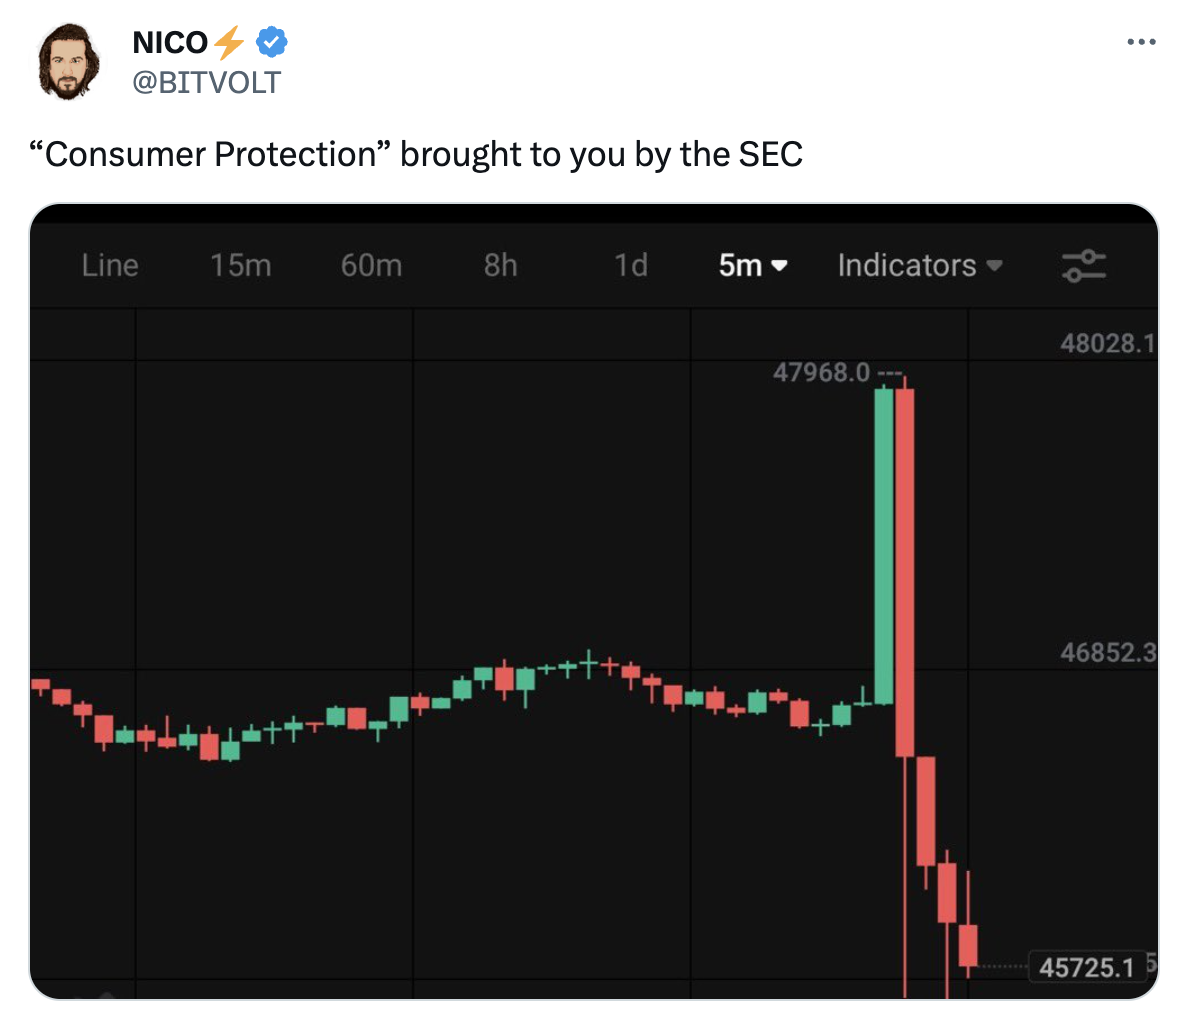Open chart settings sliders icon
The height and width of the screenshot is (1028, 1188).
(1083, 265)
